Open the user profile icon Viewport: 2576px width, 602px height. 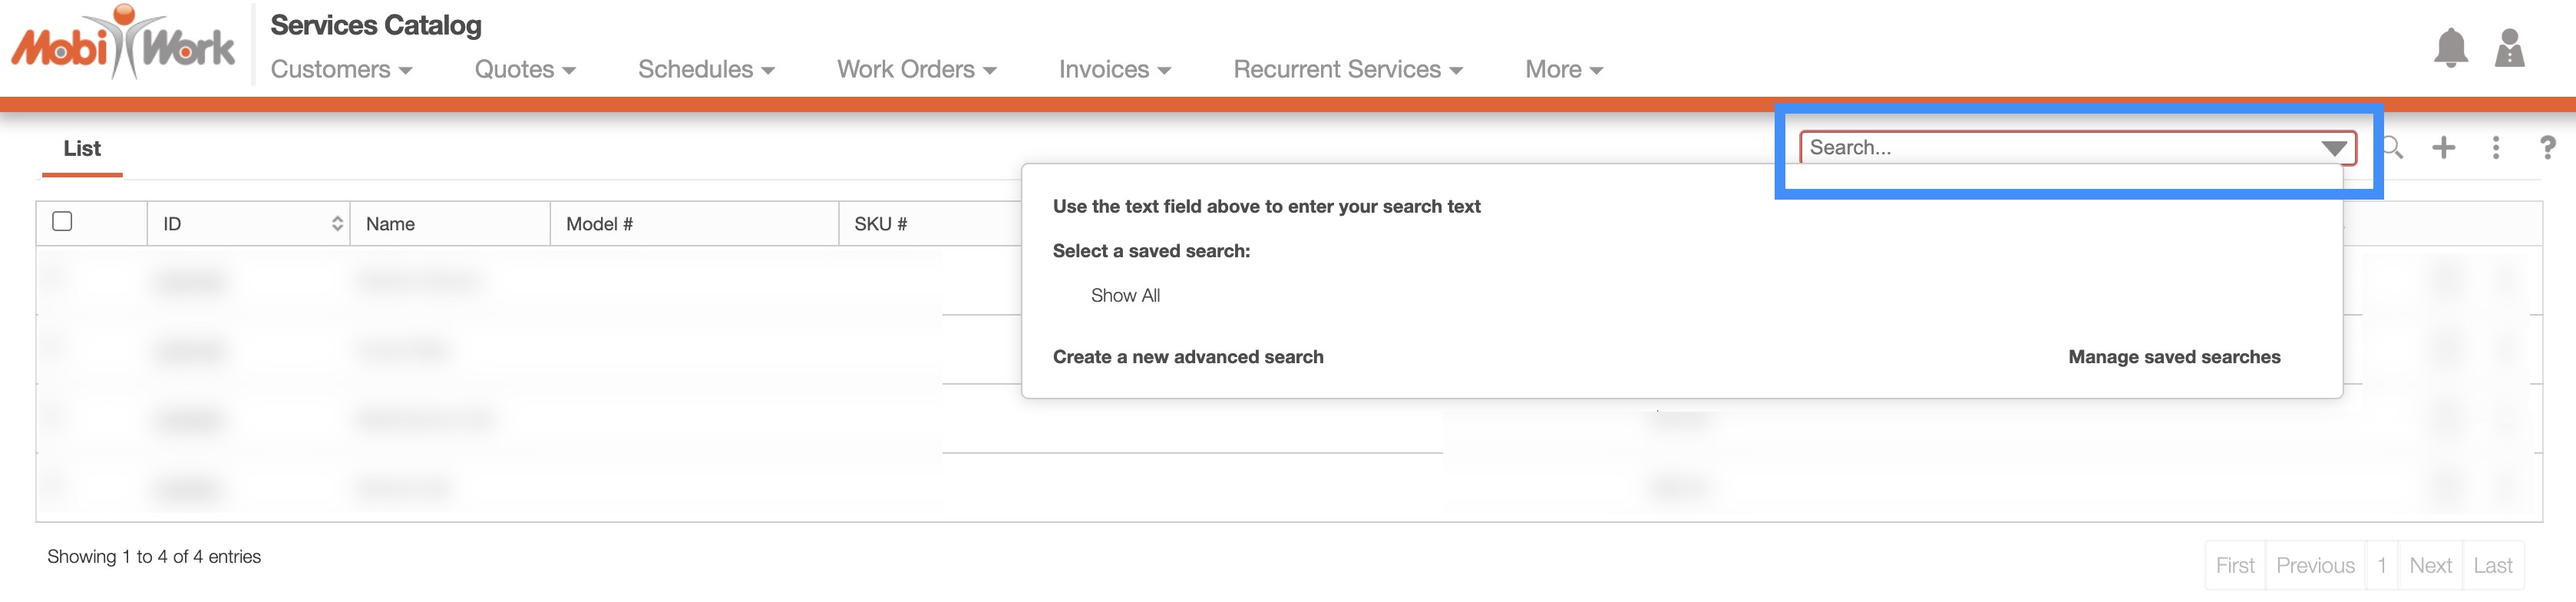[x=2509, y=48]
